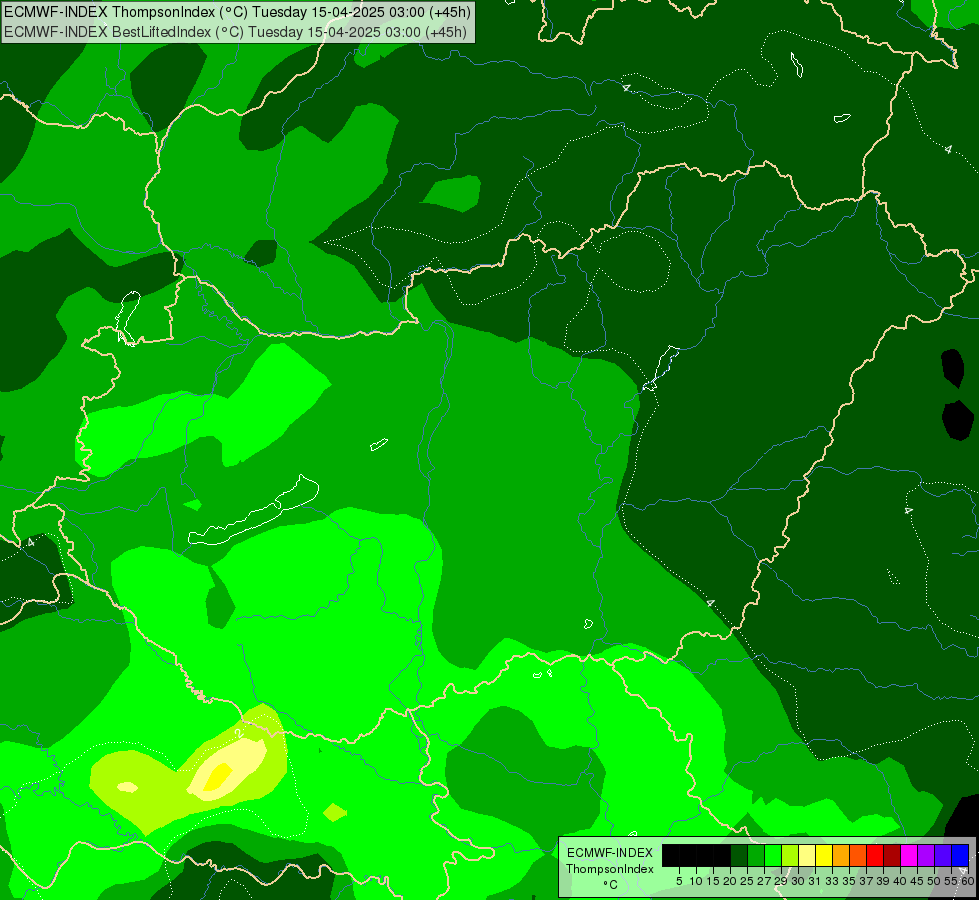Click the 'ThompsonIndex' label in the legend

point(610,869)
